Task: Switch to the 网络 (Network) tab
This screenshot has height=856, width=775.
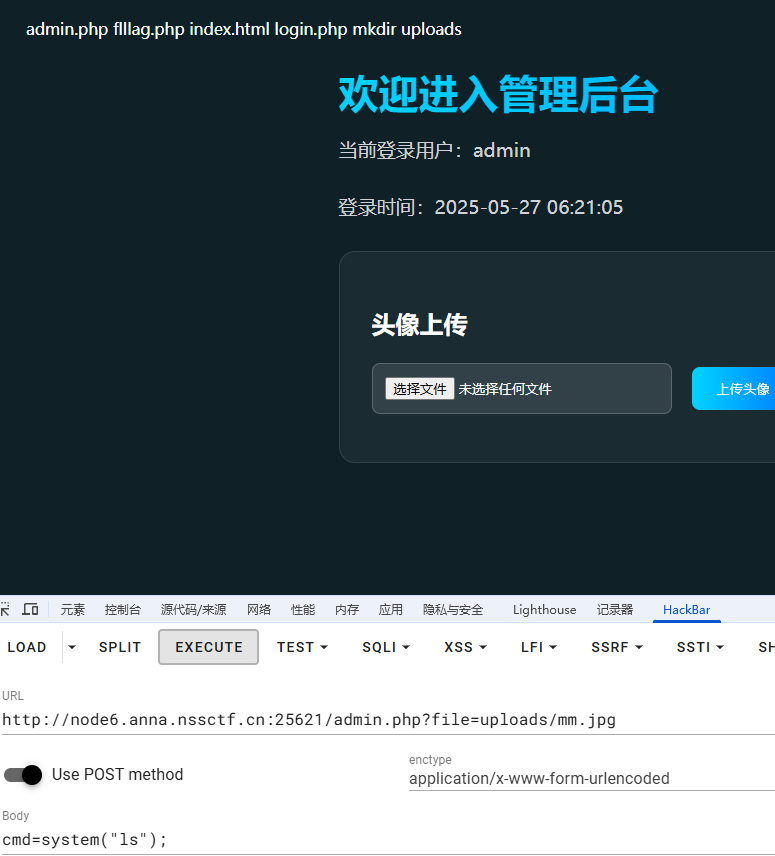Action: click(259, 609)
